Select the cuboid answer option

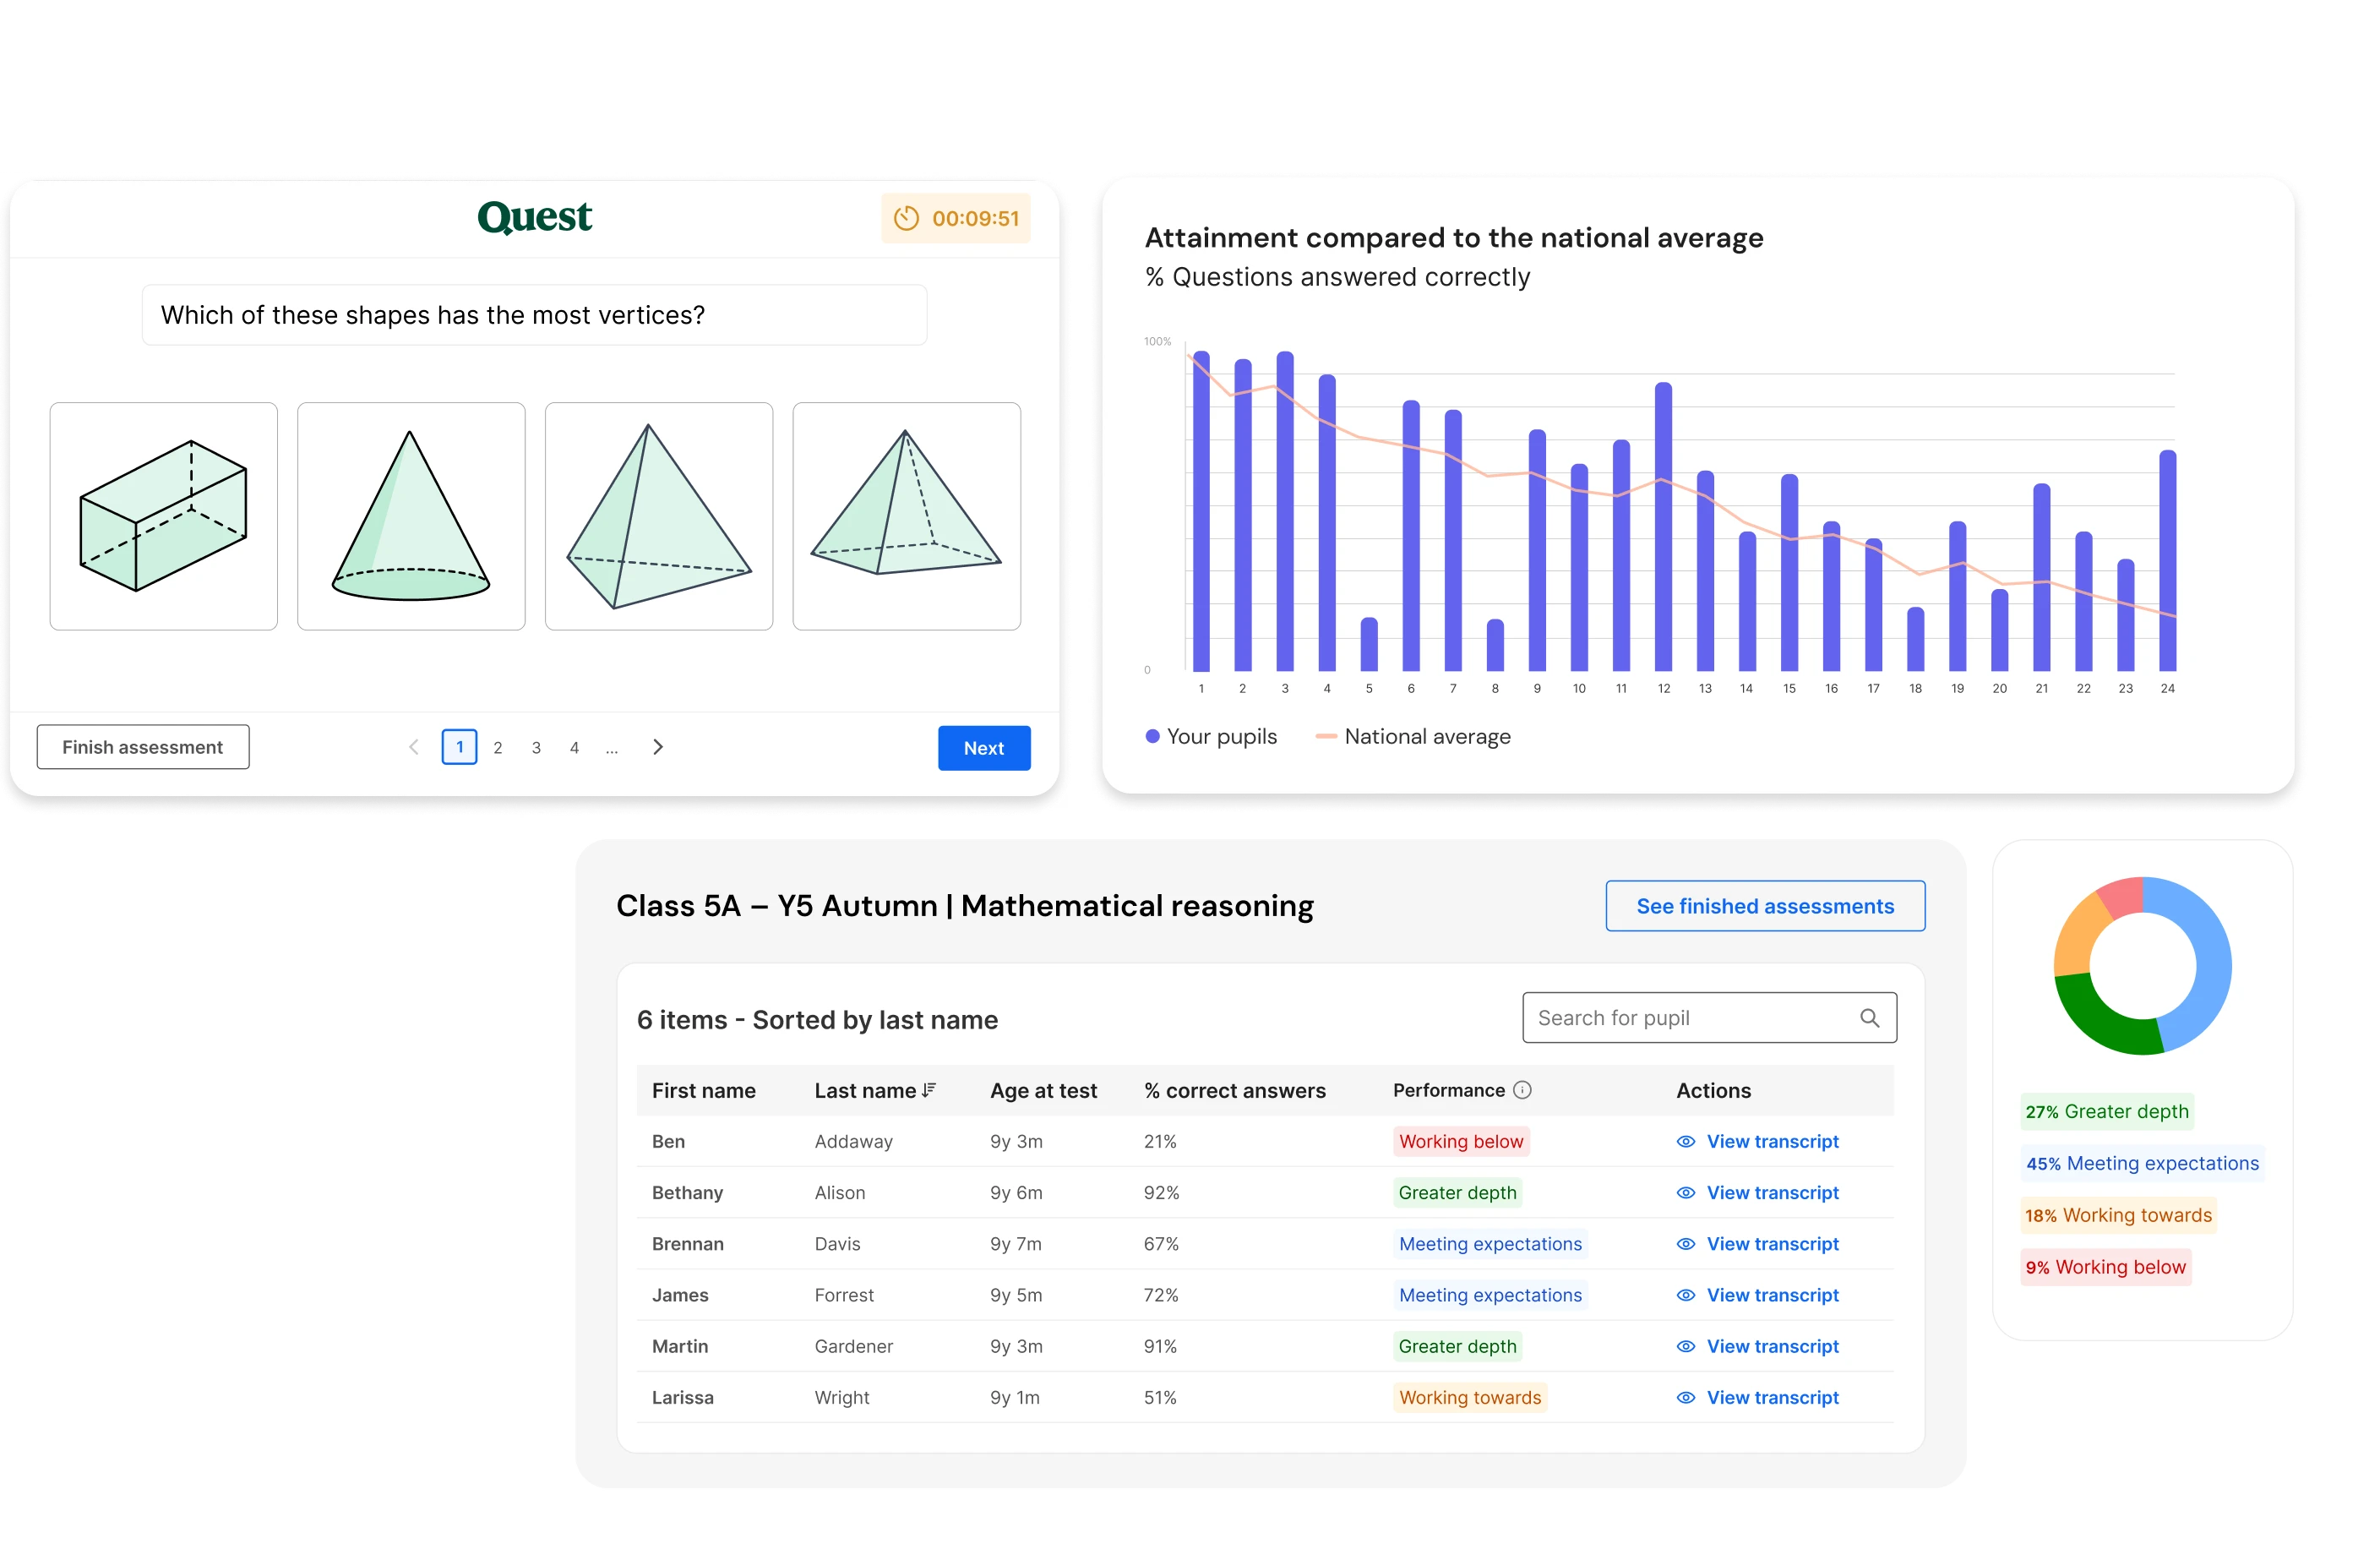click(163, 516)
